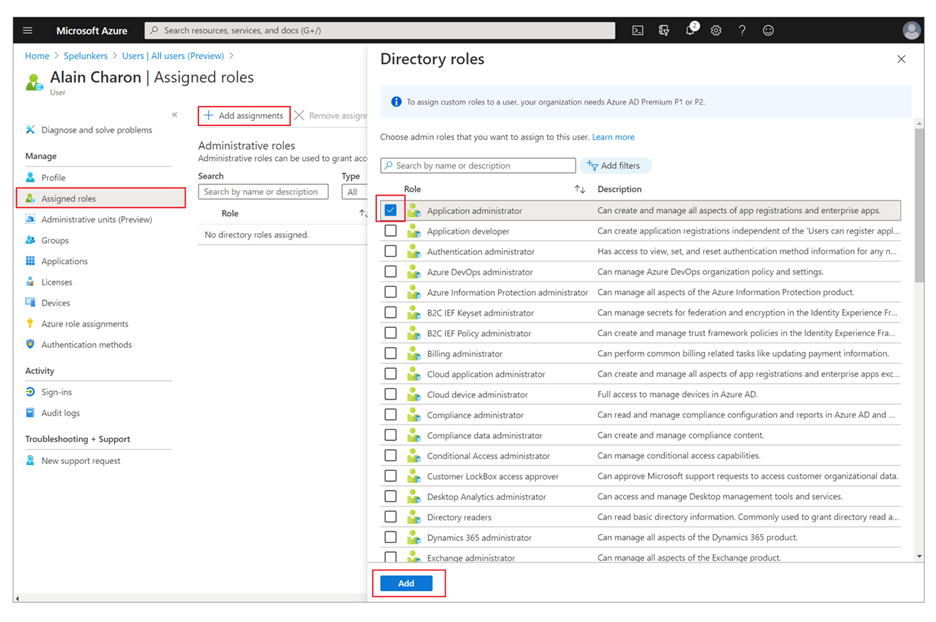Click the info icon in Premium notice

point(396,102)
